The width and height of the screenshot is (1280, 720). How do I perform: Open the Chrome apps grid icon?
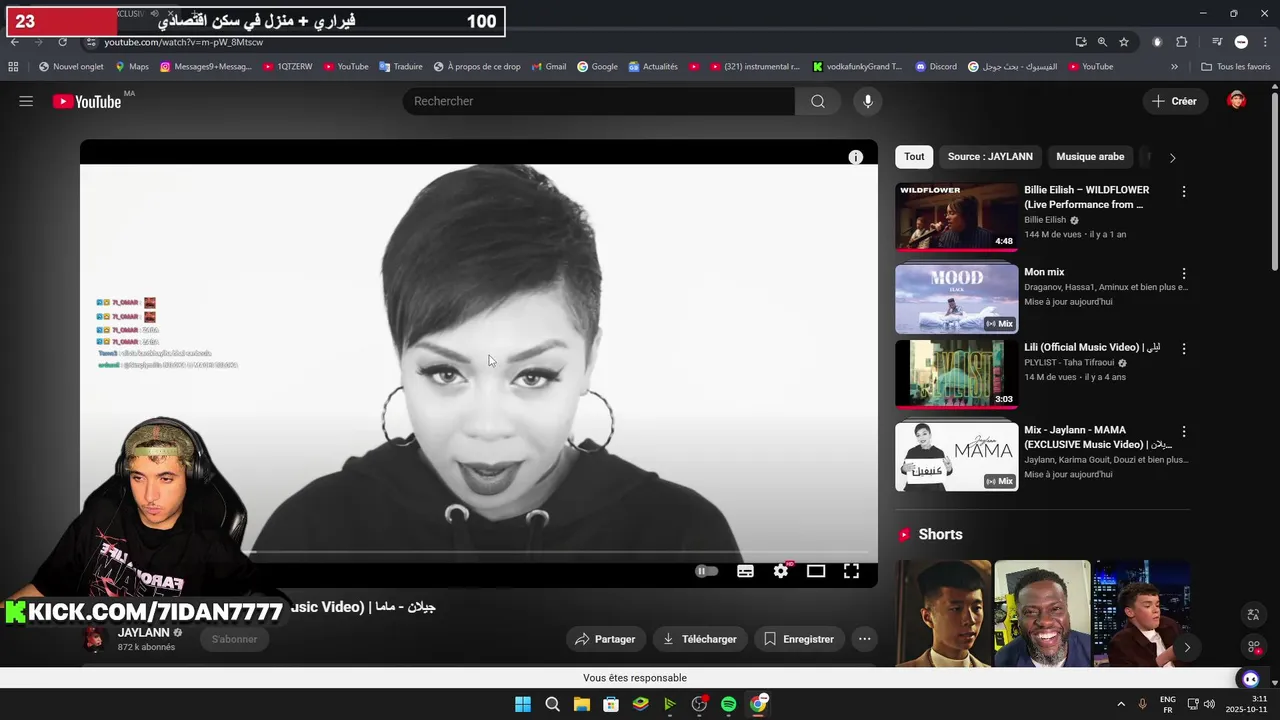pos(13,67)
